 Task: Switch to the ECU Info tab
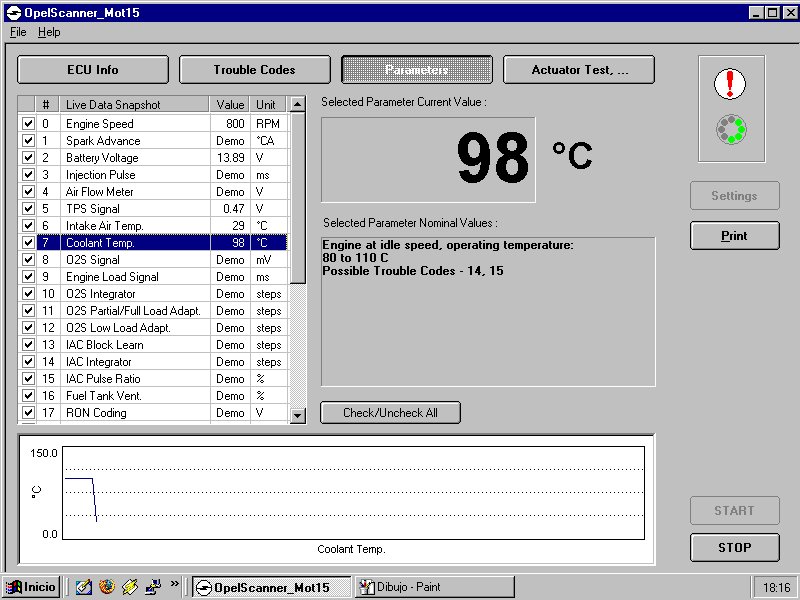coord(93,69)
